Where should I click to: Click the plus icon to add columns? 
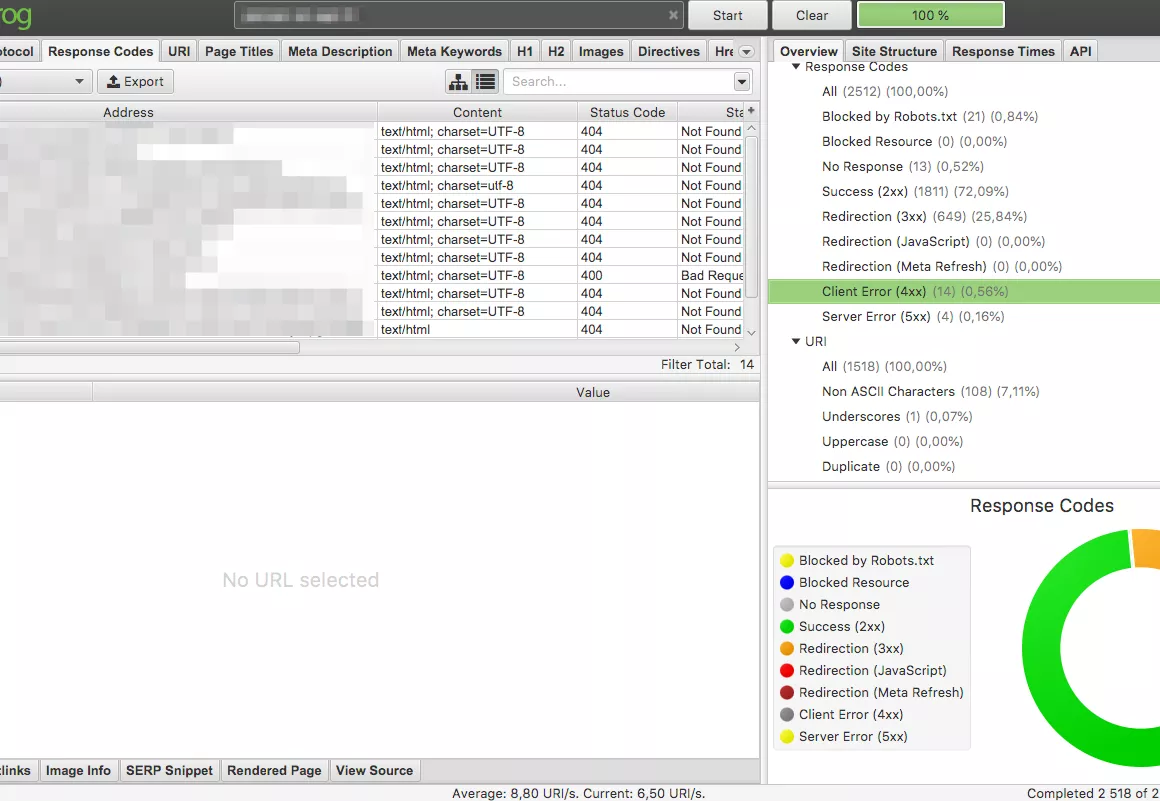tap(751, 111)
